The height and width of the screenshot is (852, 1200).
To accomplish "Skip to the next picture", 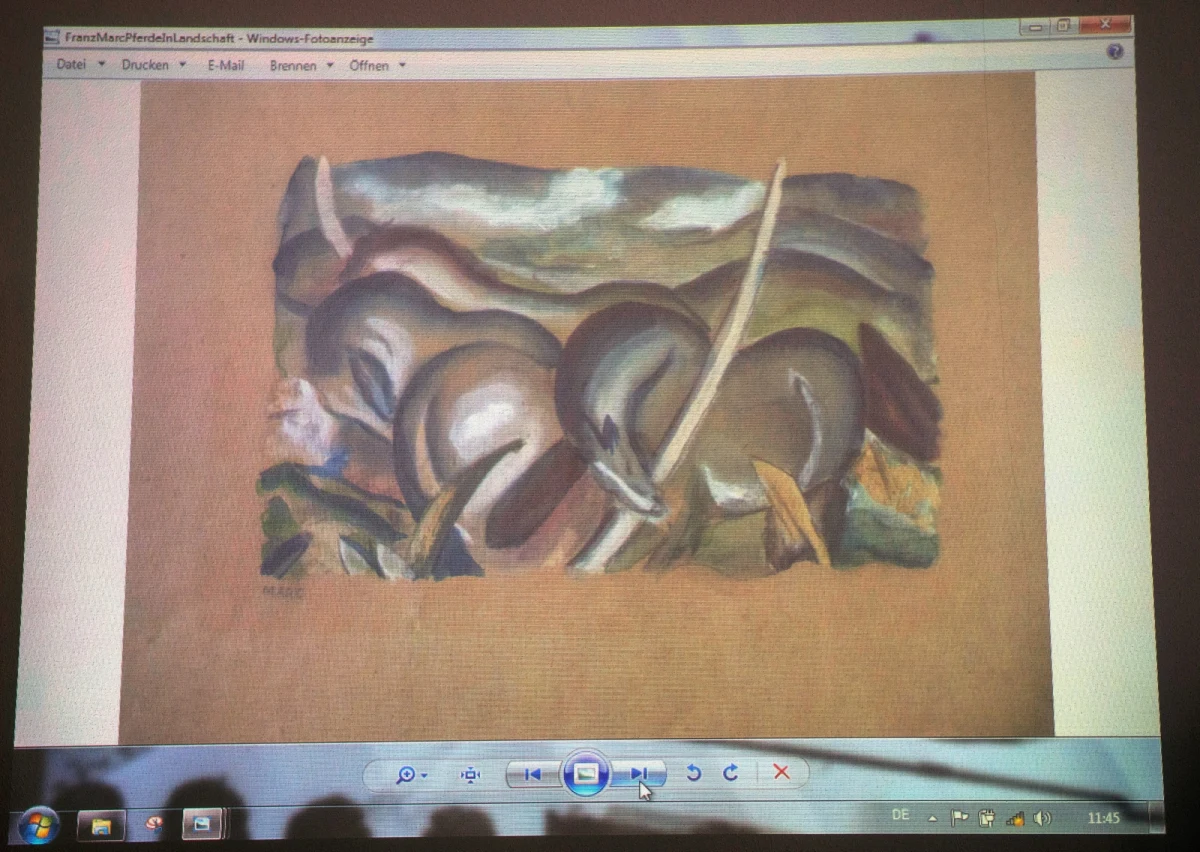I will (639, 773).
